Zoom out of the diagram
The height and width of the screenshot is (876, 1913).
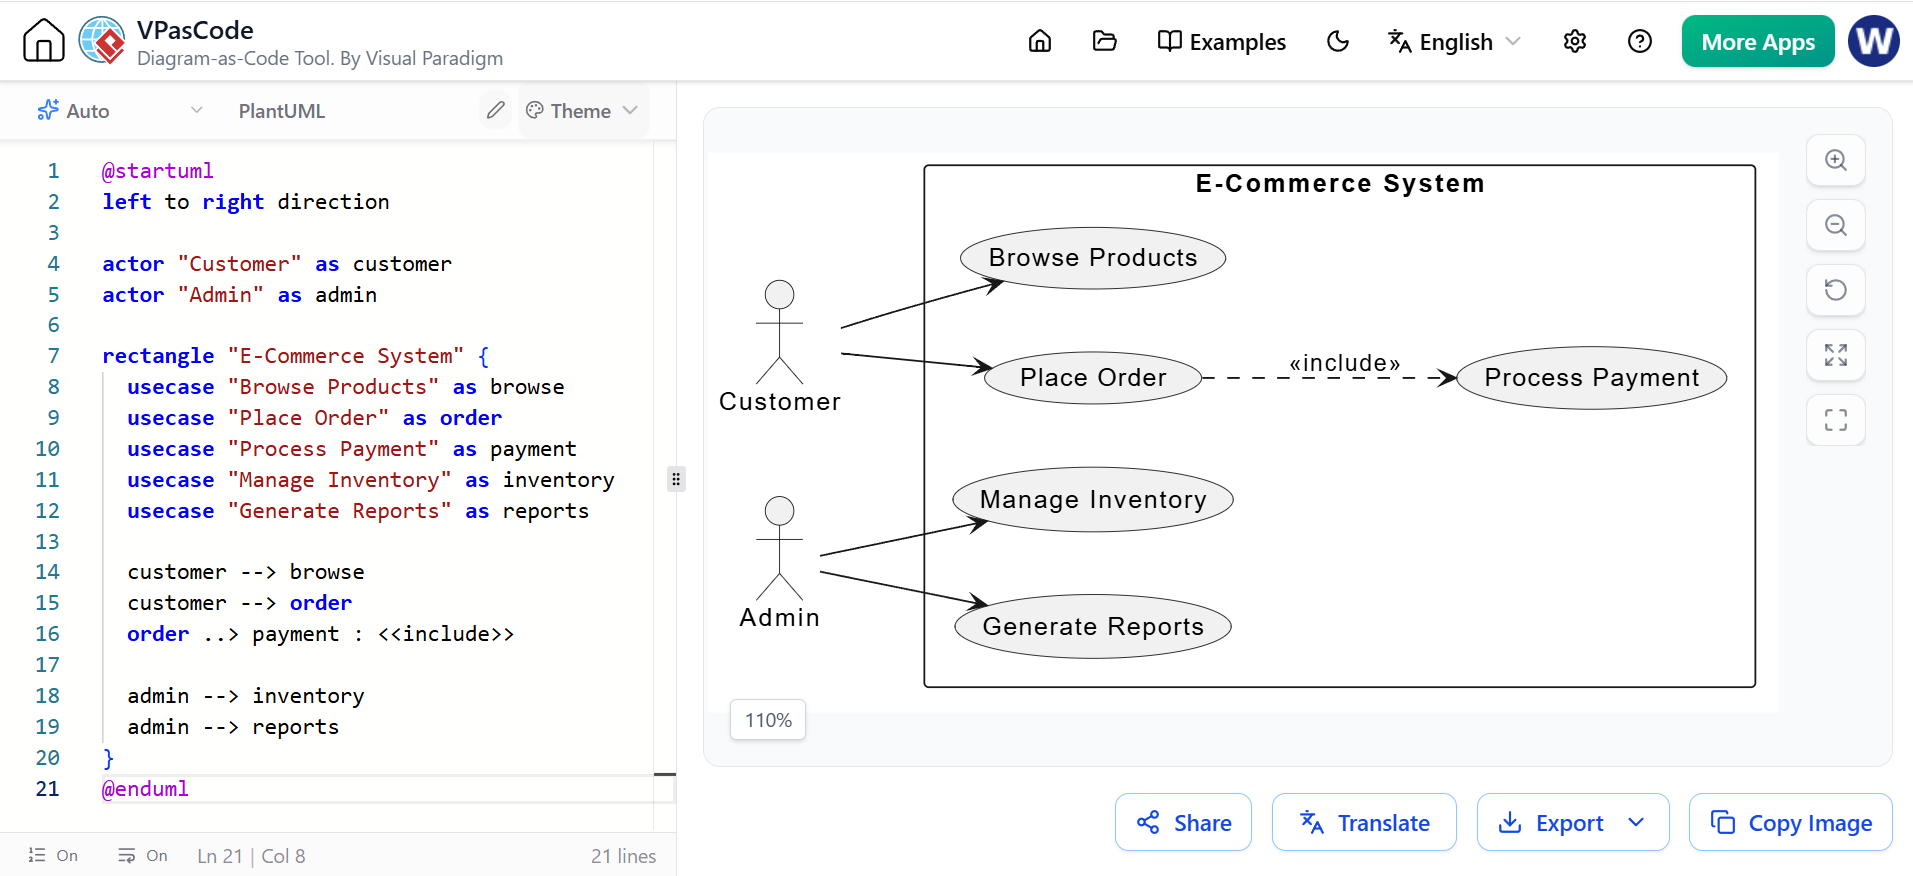click(1836, 225)
